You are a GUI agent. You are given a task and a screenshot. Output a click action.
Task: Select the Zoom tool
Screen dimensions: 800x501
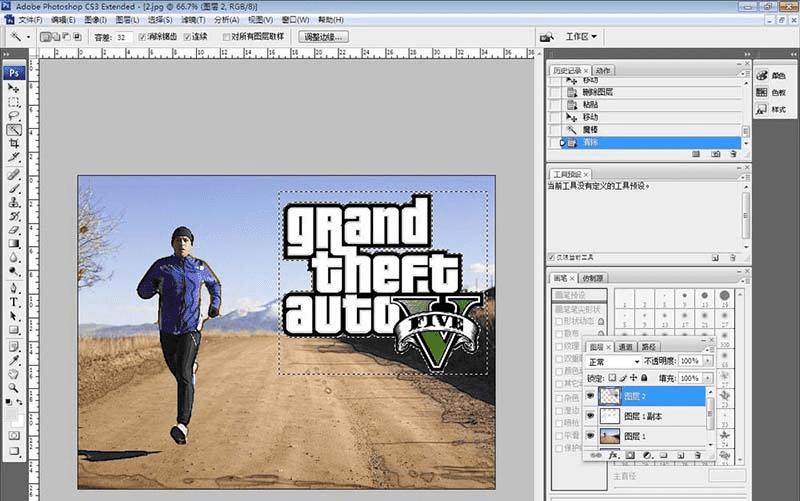tap(14, 388)
